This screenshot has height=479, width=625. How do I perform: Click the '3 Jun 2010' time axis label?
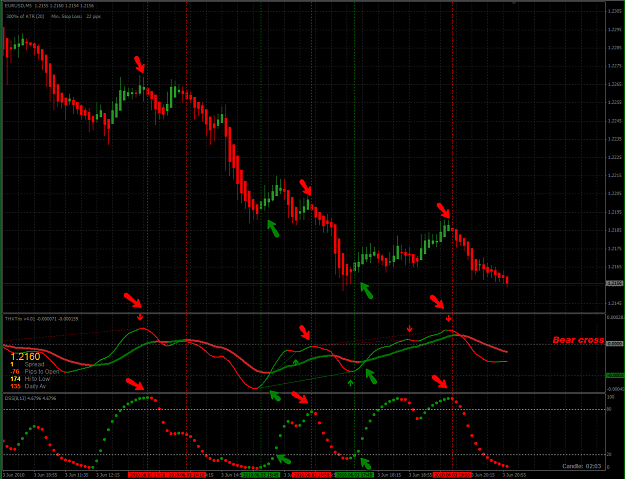(14, 475)
